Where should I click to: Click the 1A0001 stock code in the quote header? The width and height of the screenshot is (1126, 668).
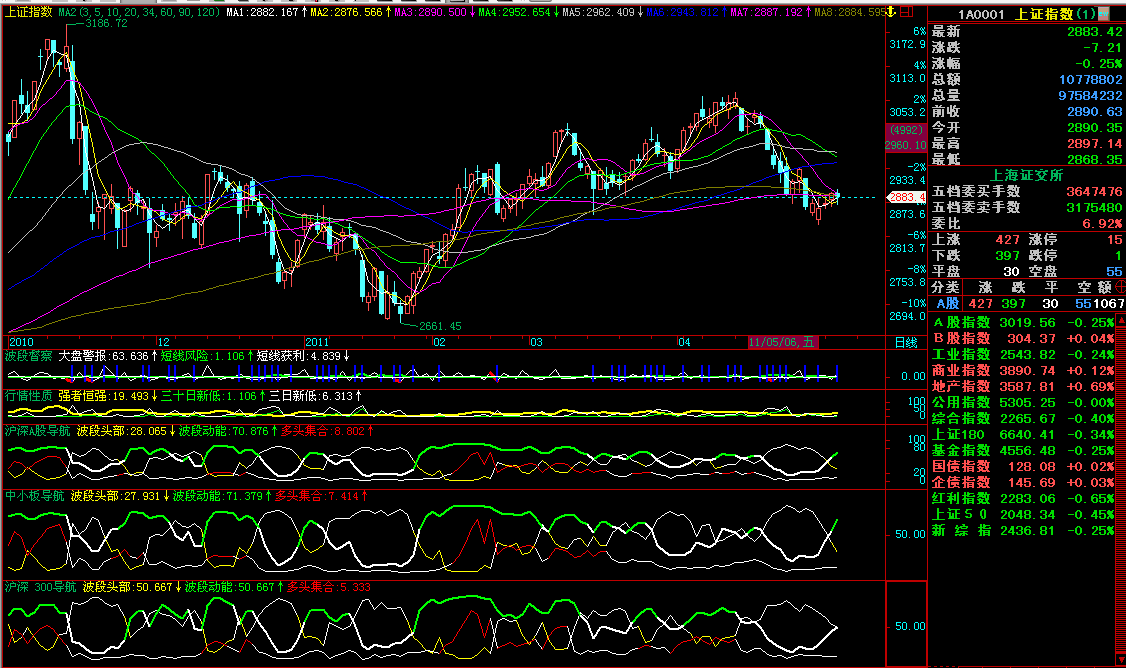981,14
